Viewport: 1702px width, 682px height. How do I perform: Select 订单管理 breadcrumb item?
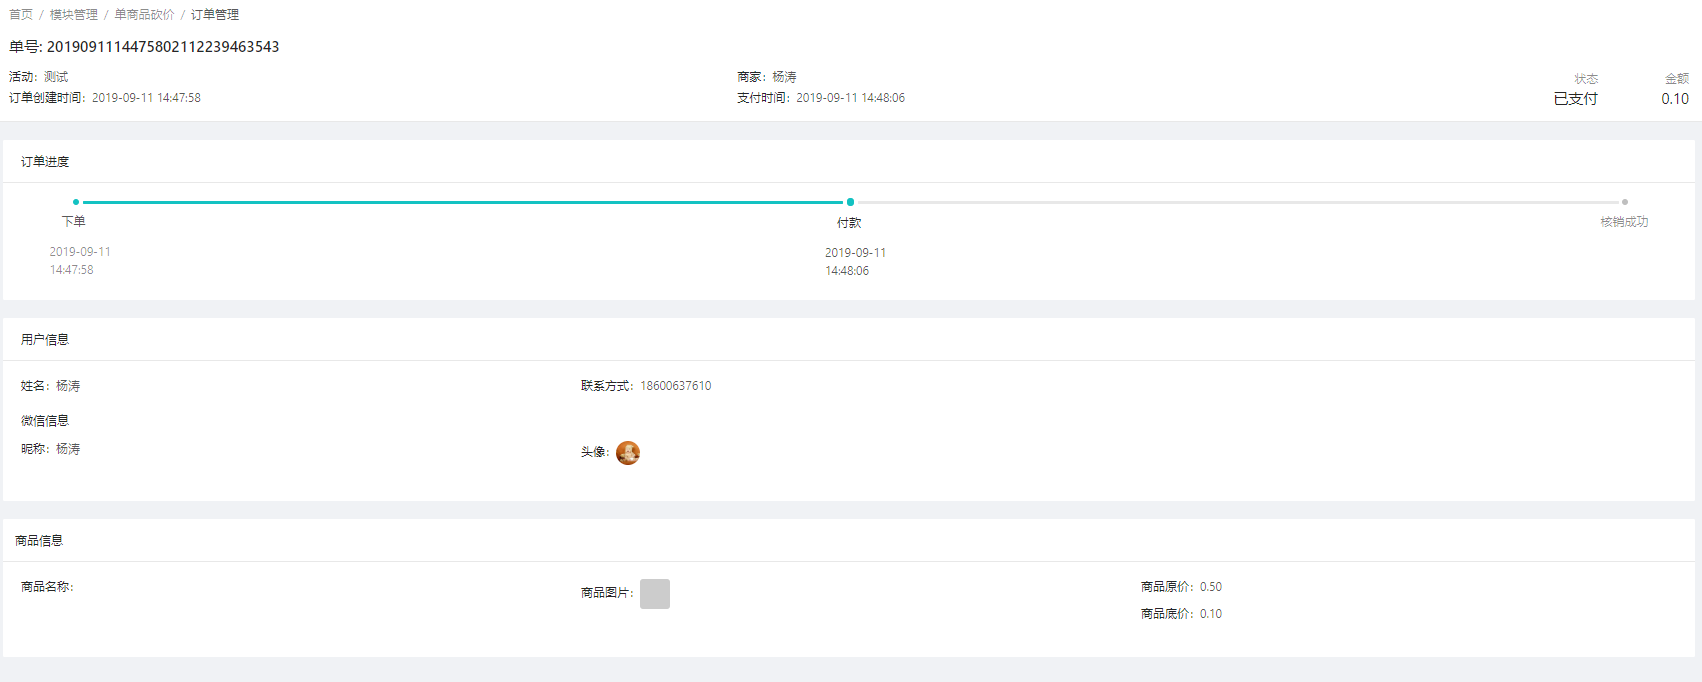[x=215, y=15]
